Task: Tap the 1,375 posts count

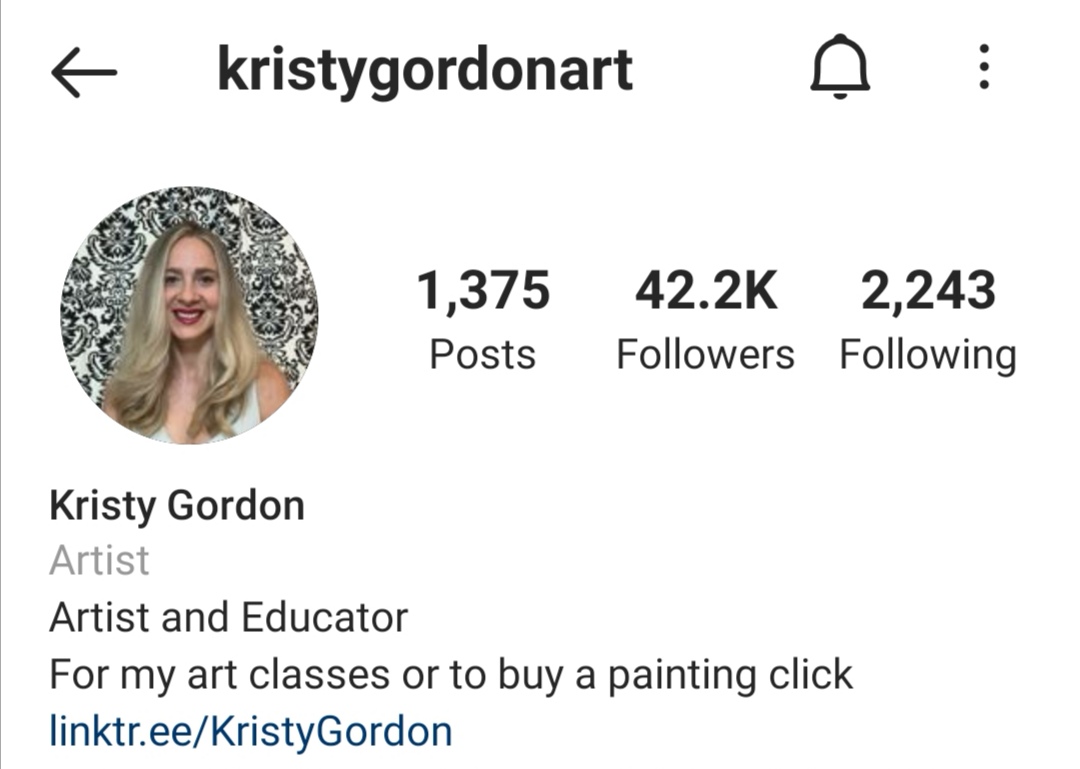Action: click(x=484, y=291)
